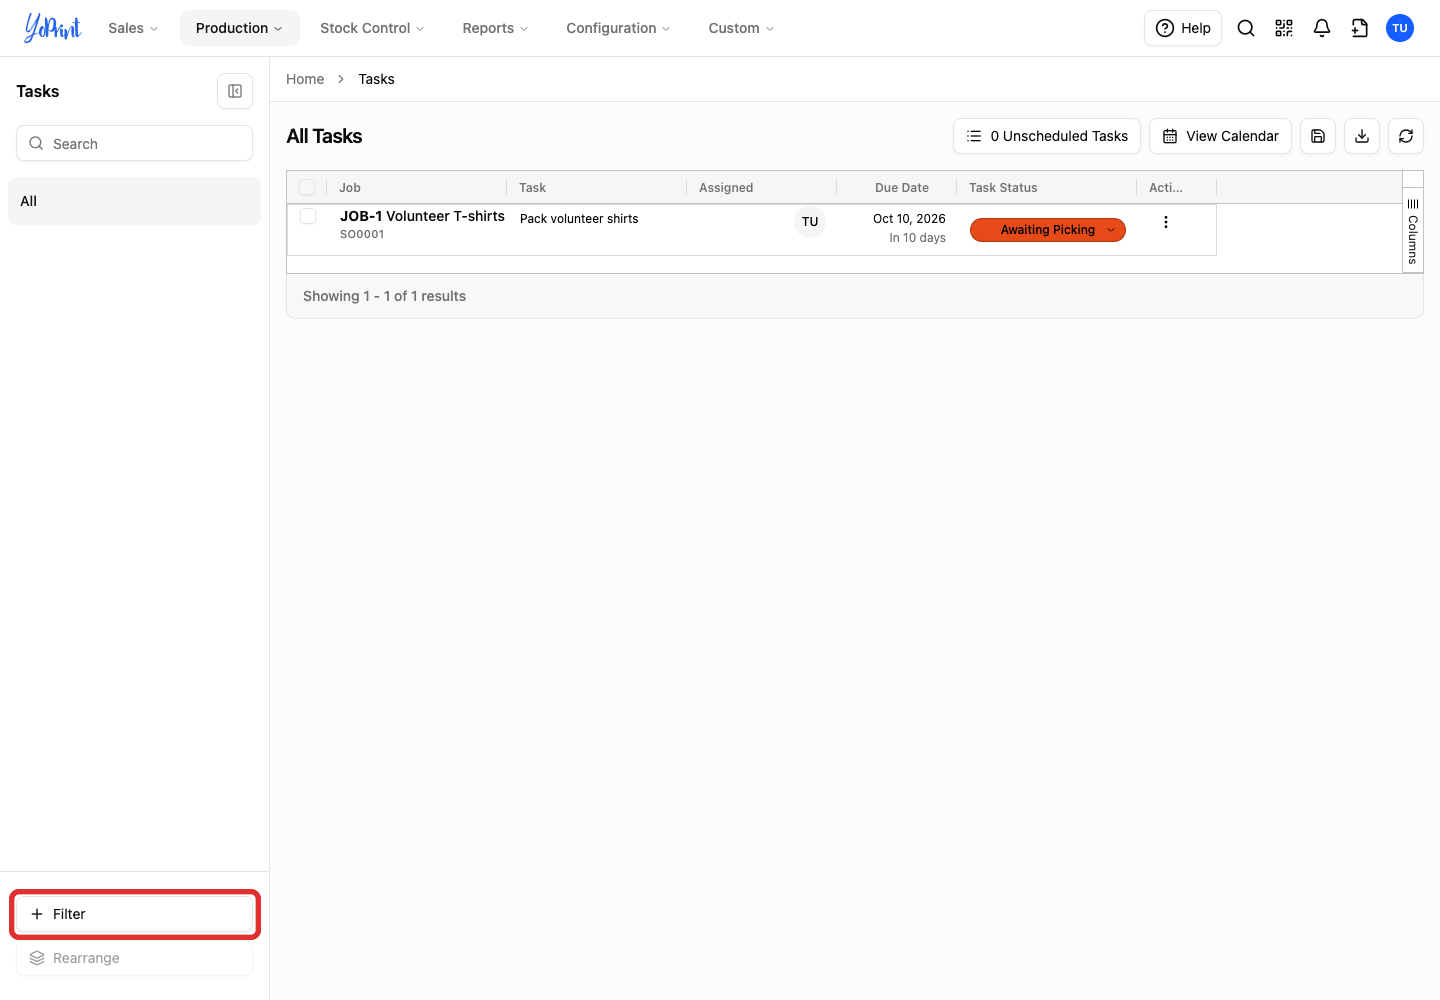Click the Tasks breadcrumb text
This screenshot has height=1000, width=1440.
[377, 79]
